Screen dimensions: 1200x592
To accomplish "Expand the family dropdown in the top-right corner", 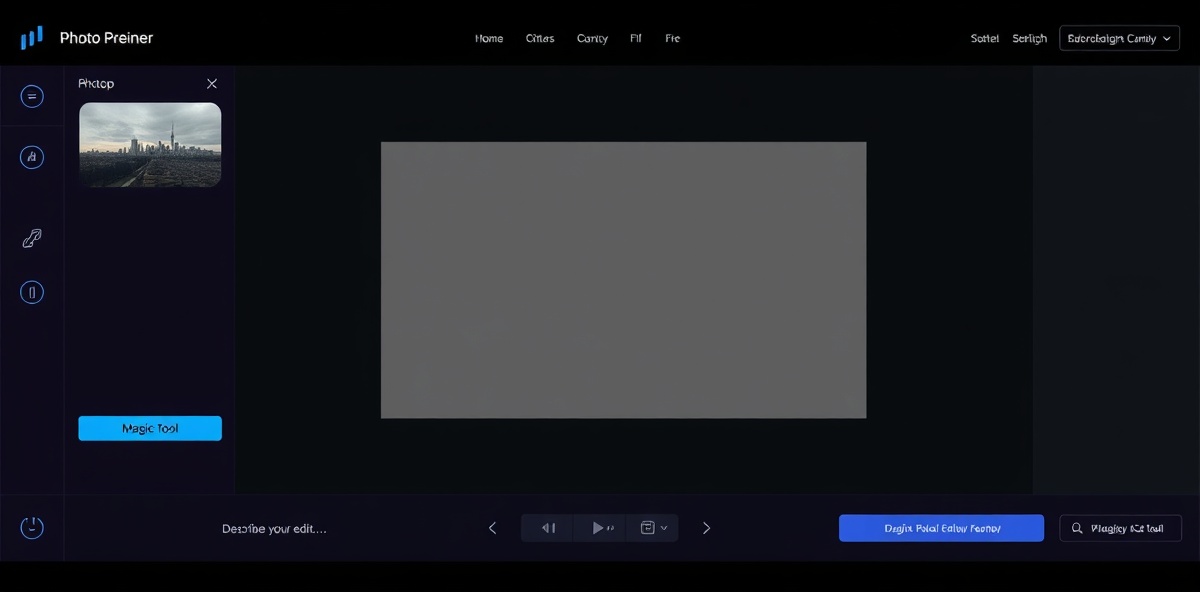I will (x=1118, y=37).
